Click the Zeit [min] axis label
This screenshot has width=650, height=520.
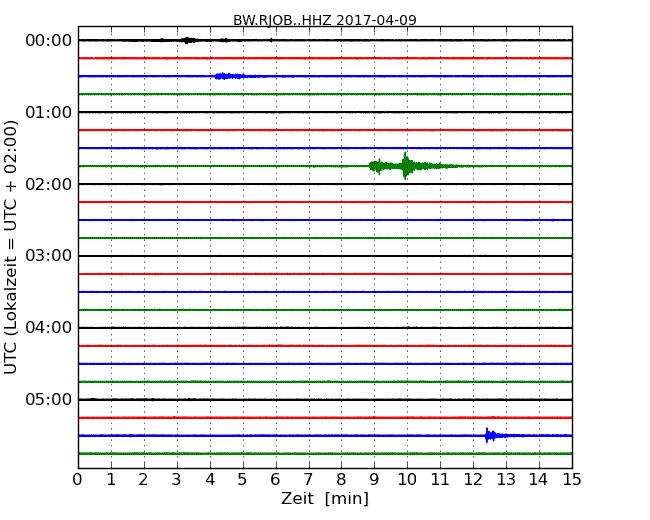325,498
